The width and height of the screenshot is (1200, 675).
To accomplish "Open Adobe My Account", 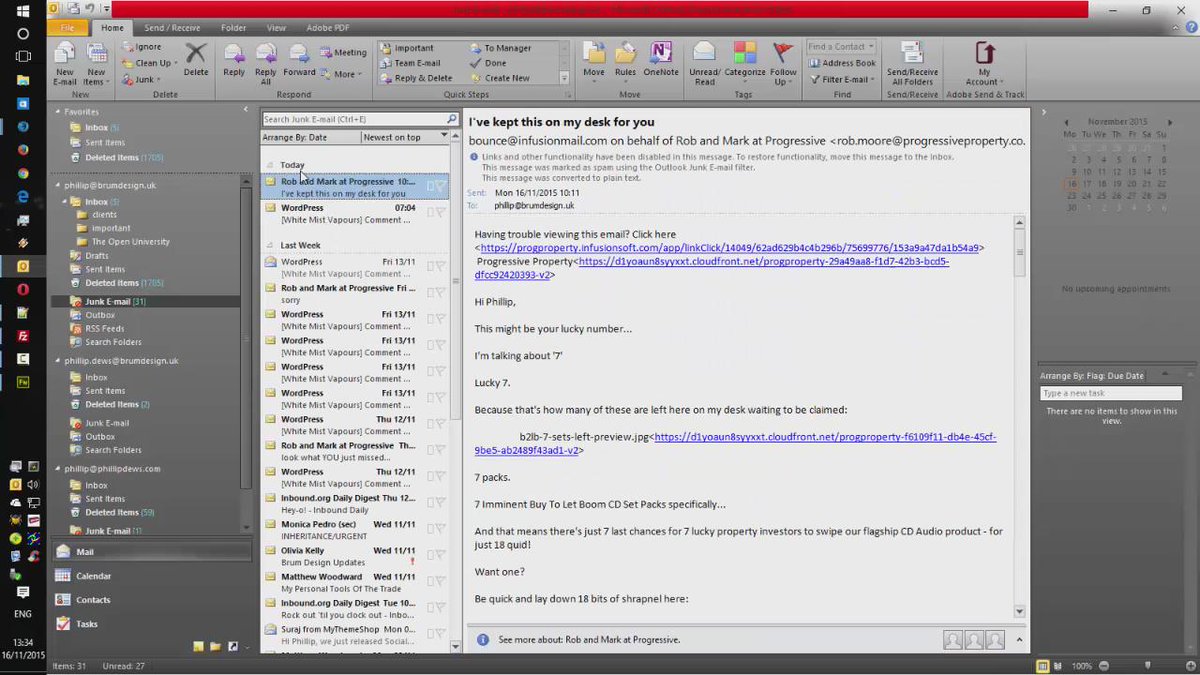I will click(985, 64).
